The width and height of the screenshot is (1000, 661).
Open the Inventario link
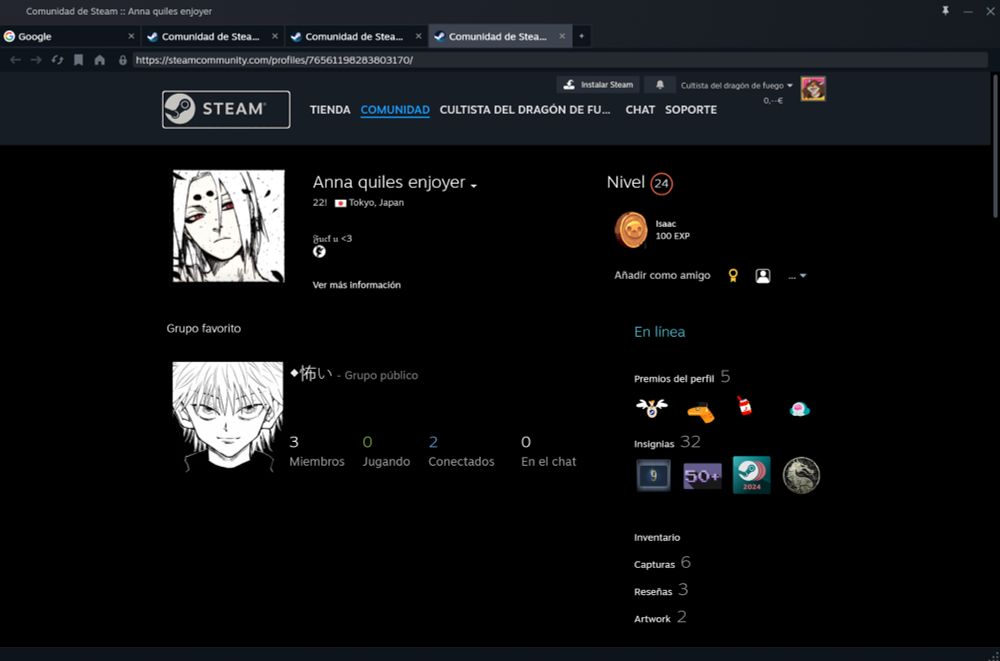[x=657, y=538]
